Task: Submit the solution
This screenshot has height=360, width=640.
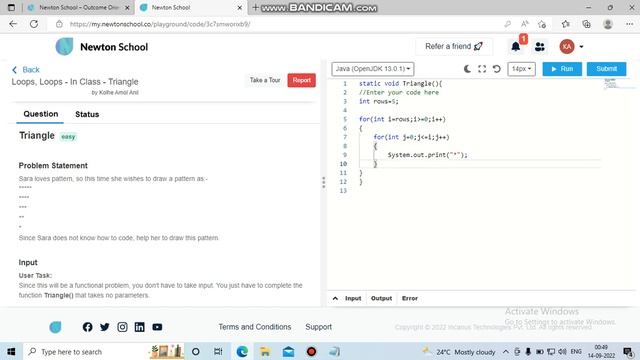Action: pos(606,69)
